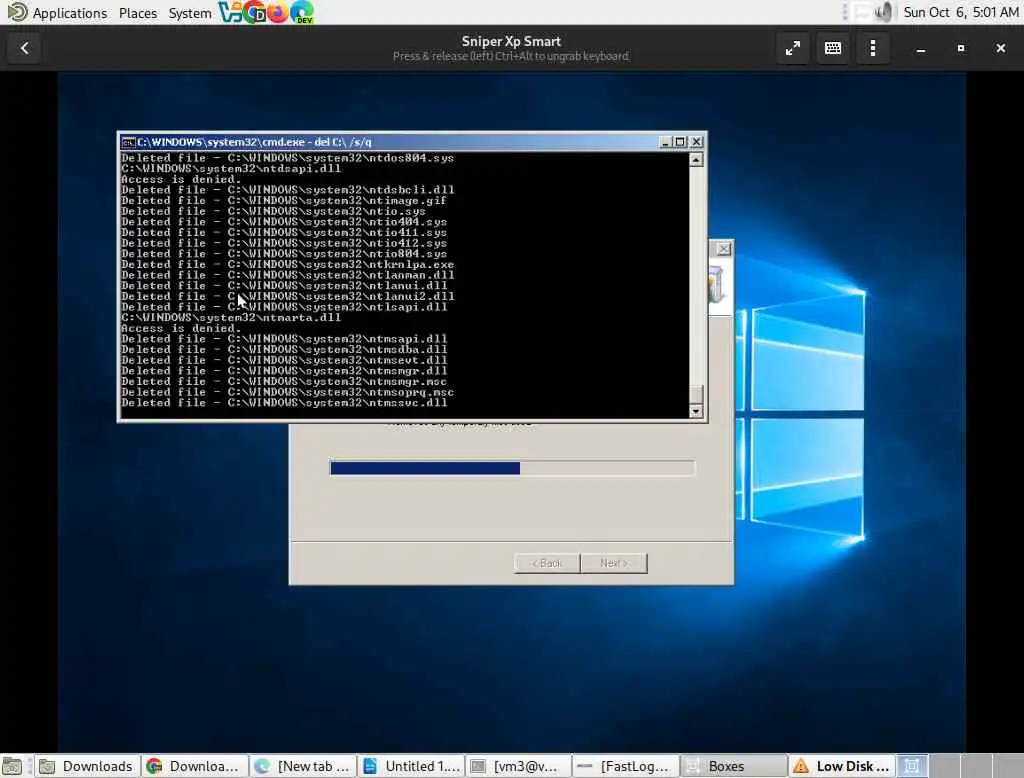Open the Low Disk warning window

[x=842, y=766]
